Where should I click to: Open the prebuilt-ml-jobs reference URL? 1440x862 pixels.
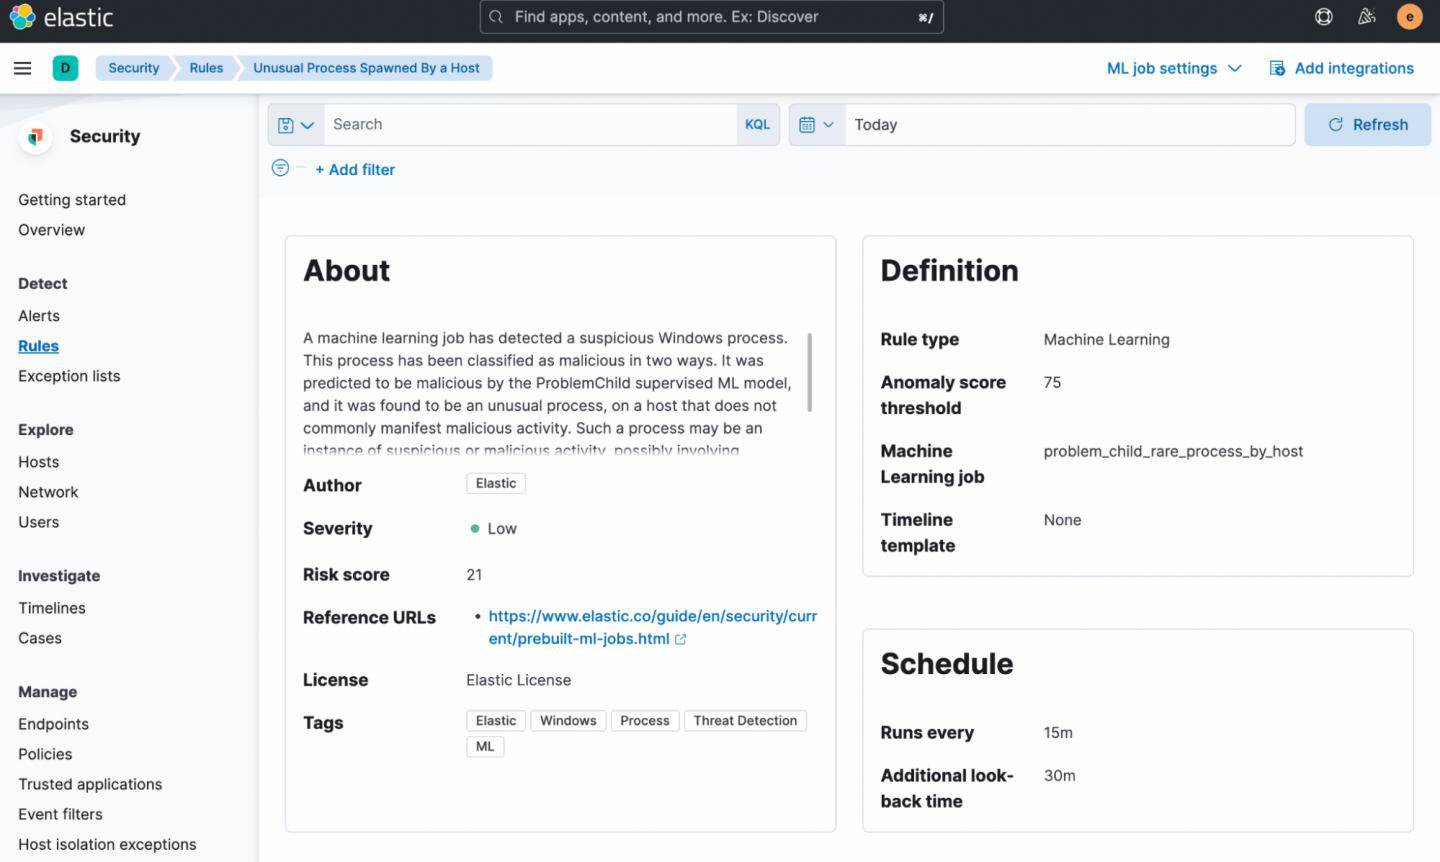[652, 627]
